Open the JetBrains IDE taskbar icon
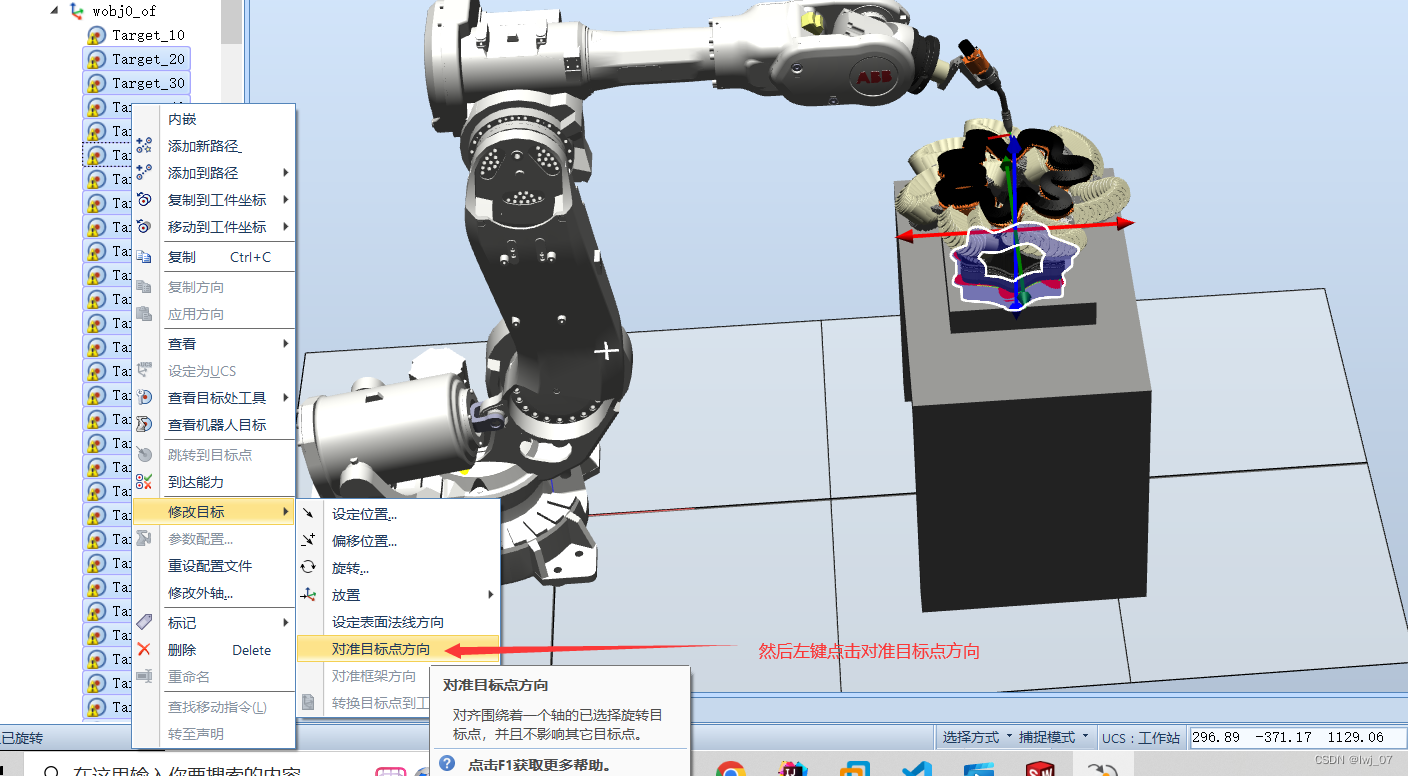Viewport: 1408px width, 776px height. (793, 770)
